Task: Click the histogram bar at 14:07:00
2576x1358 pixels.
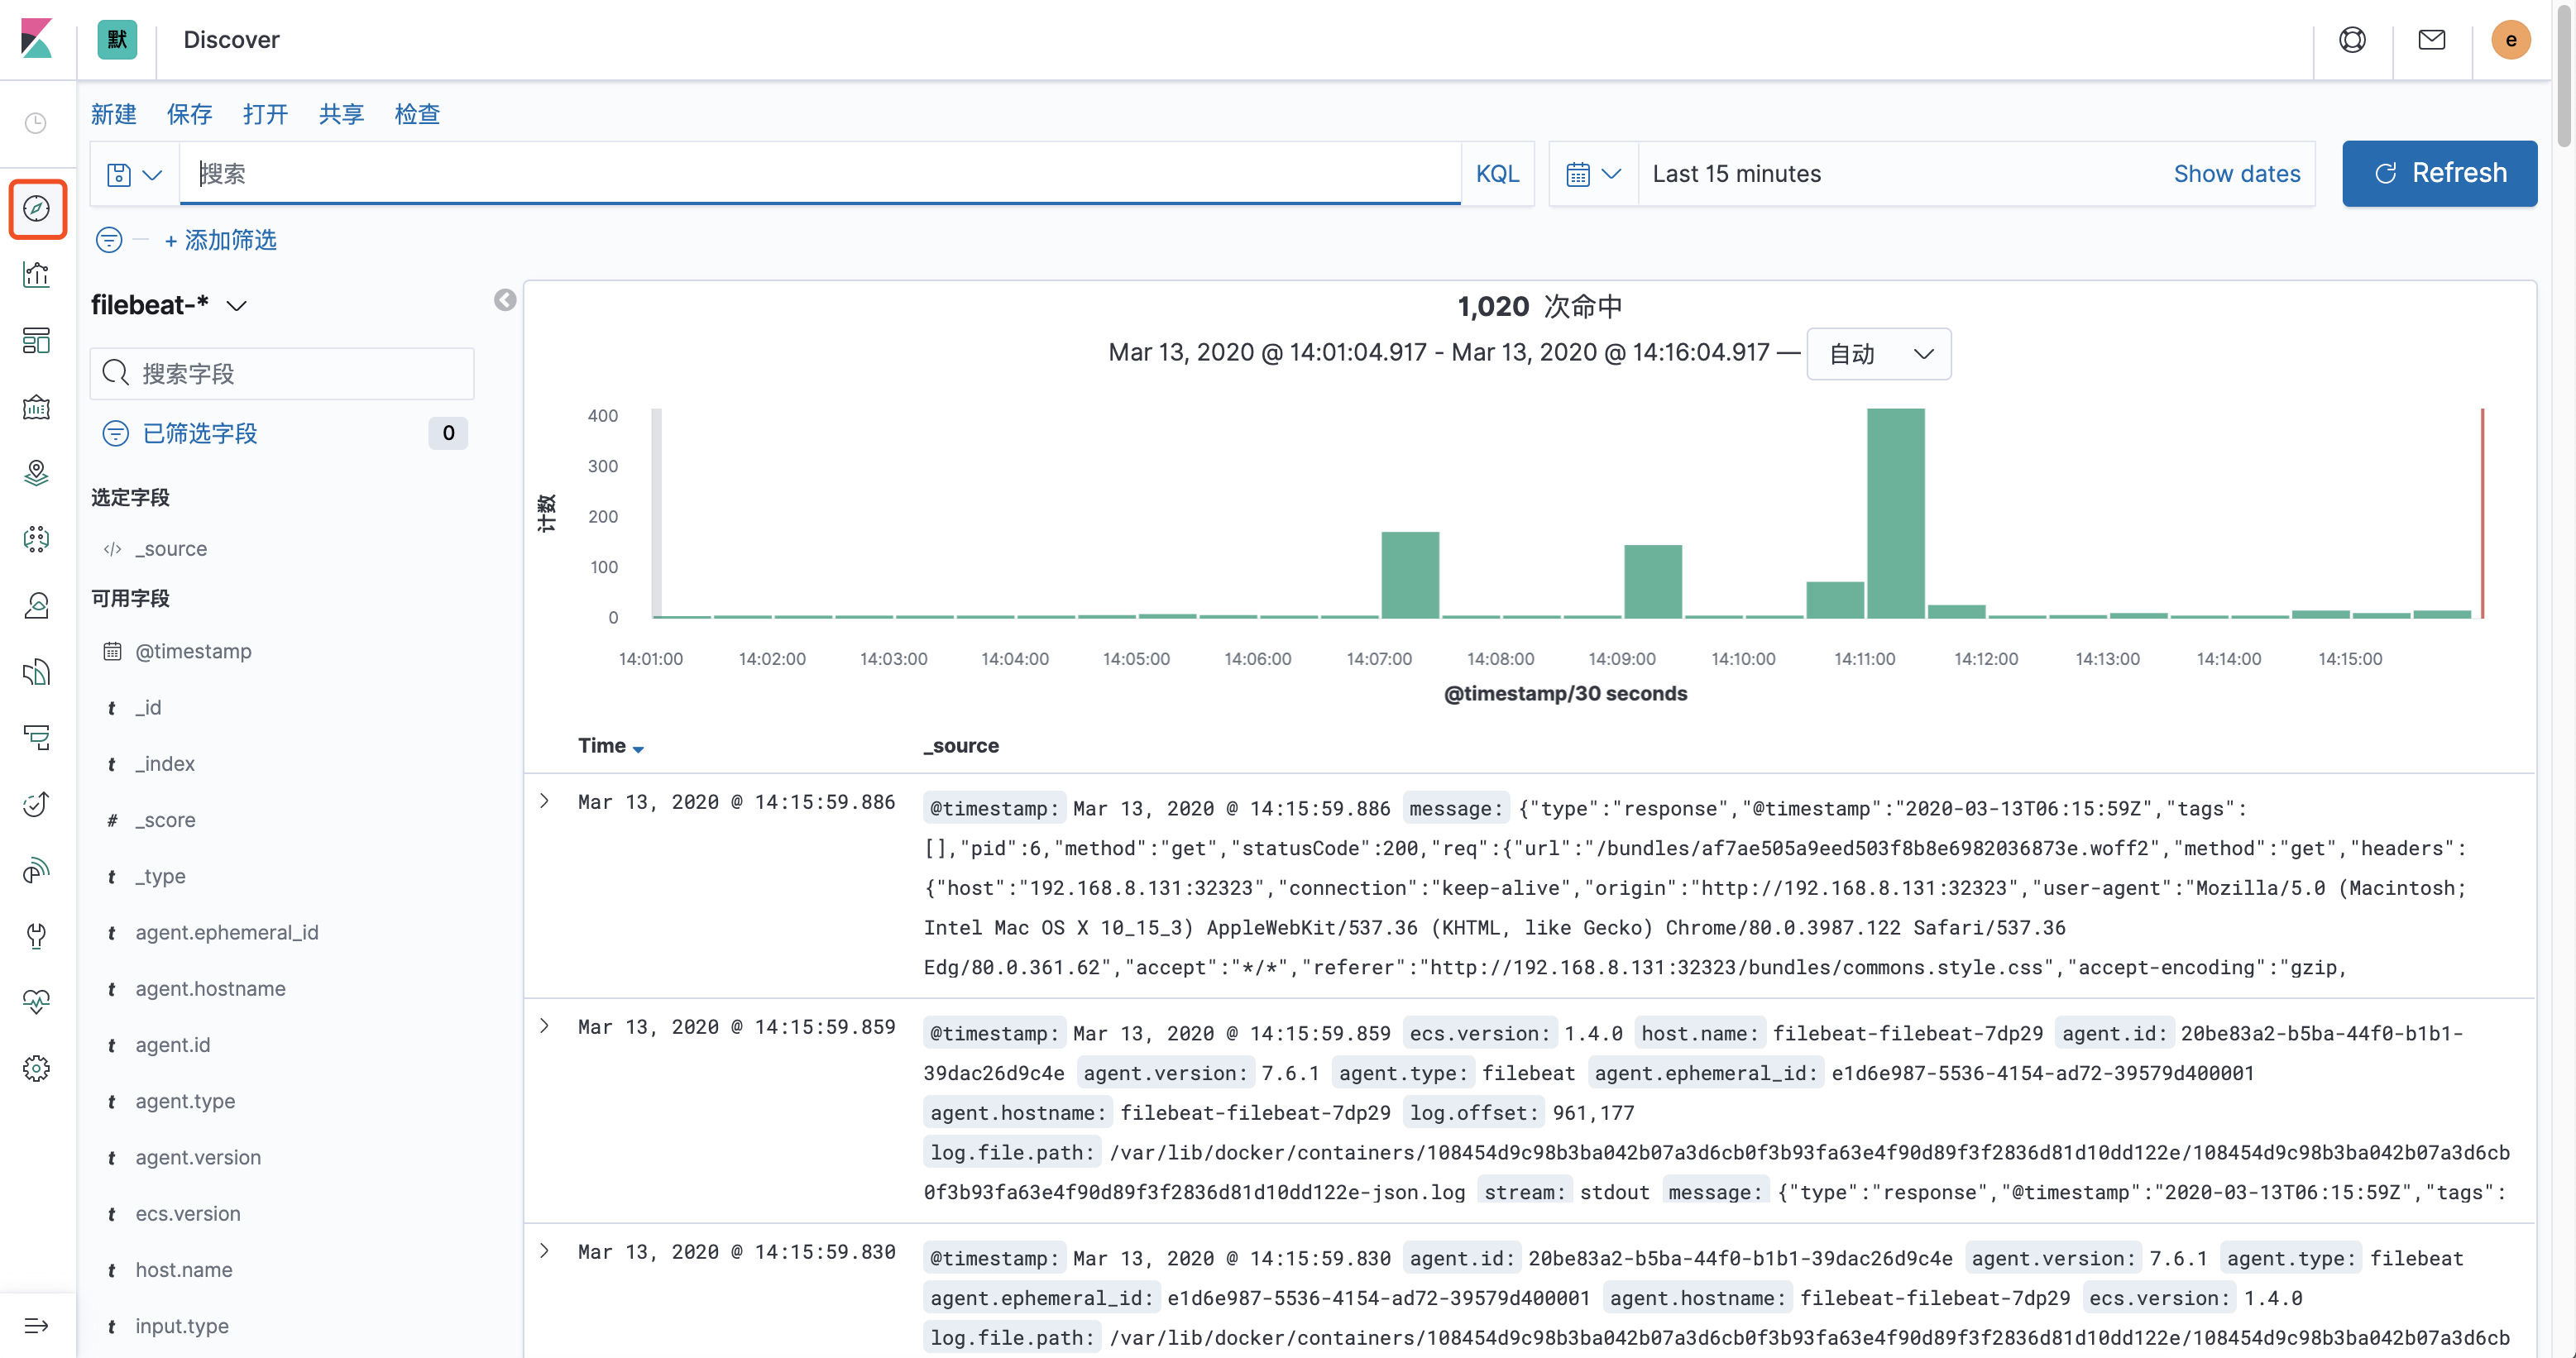Action: pos(1410,575)
